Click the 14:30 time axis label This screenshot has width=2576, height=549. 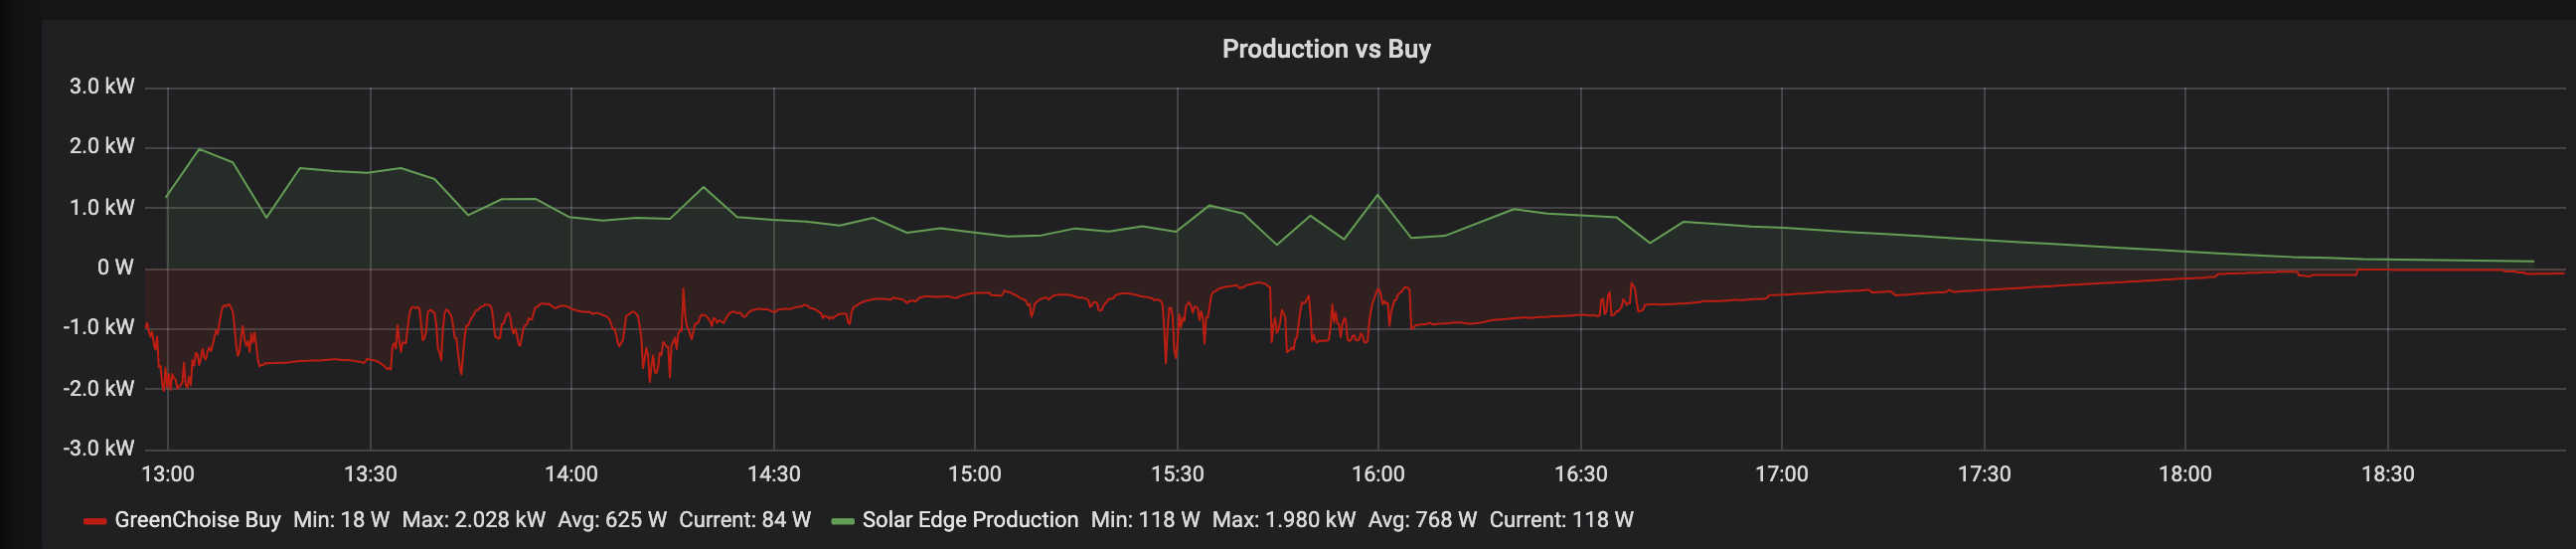pos(774,474)
